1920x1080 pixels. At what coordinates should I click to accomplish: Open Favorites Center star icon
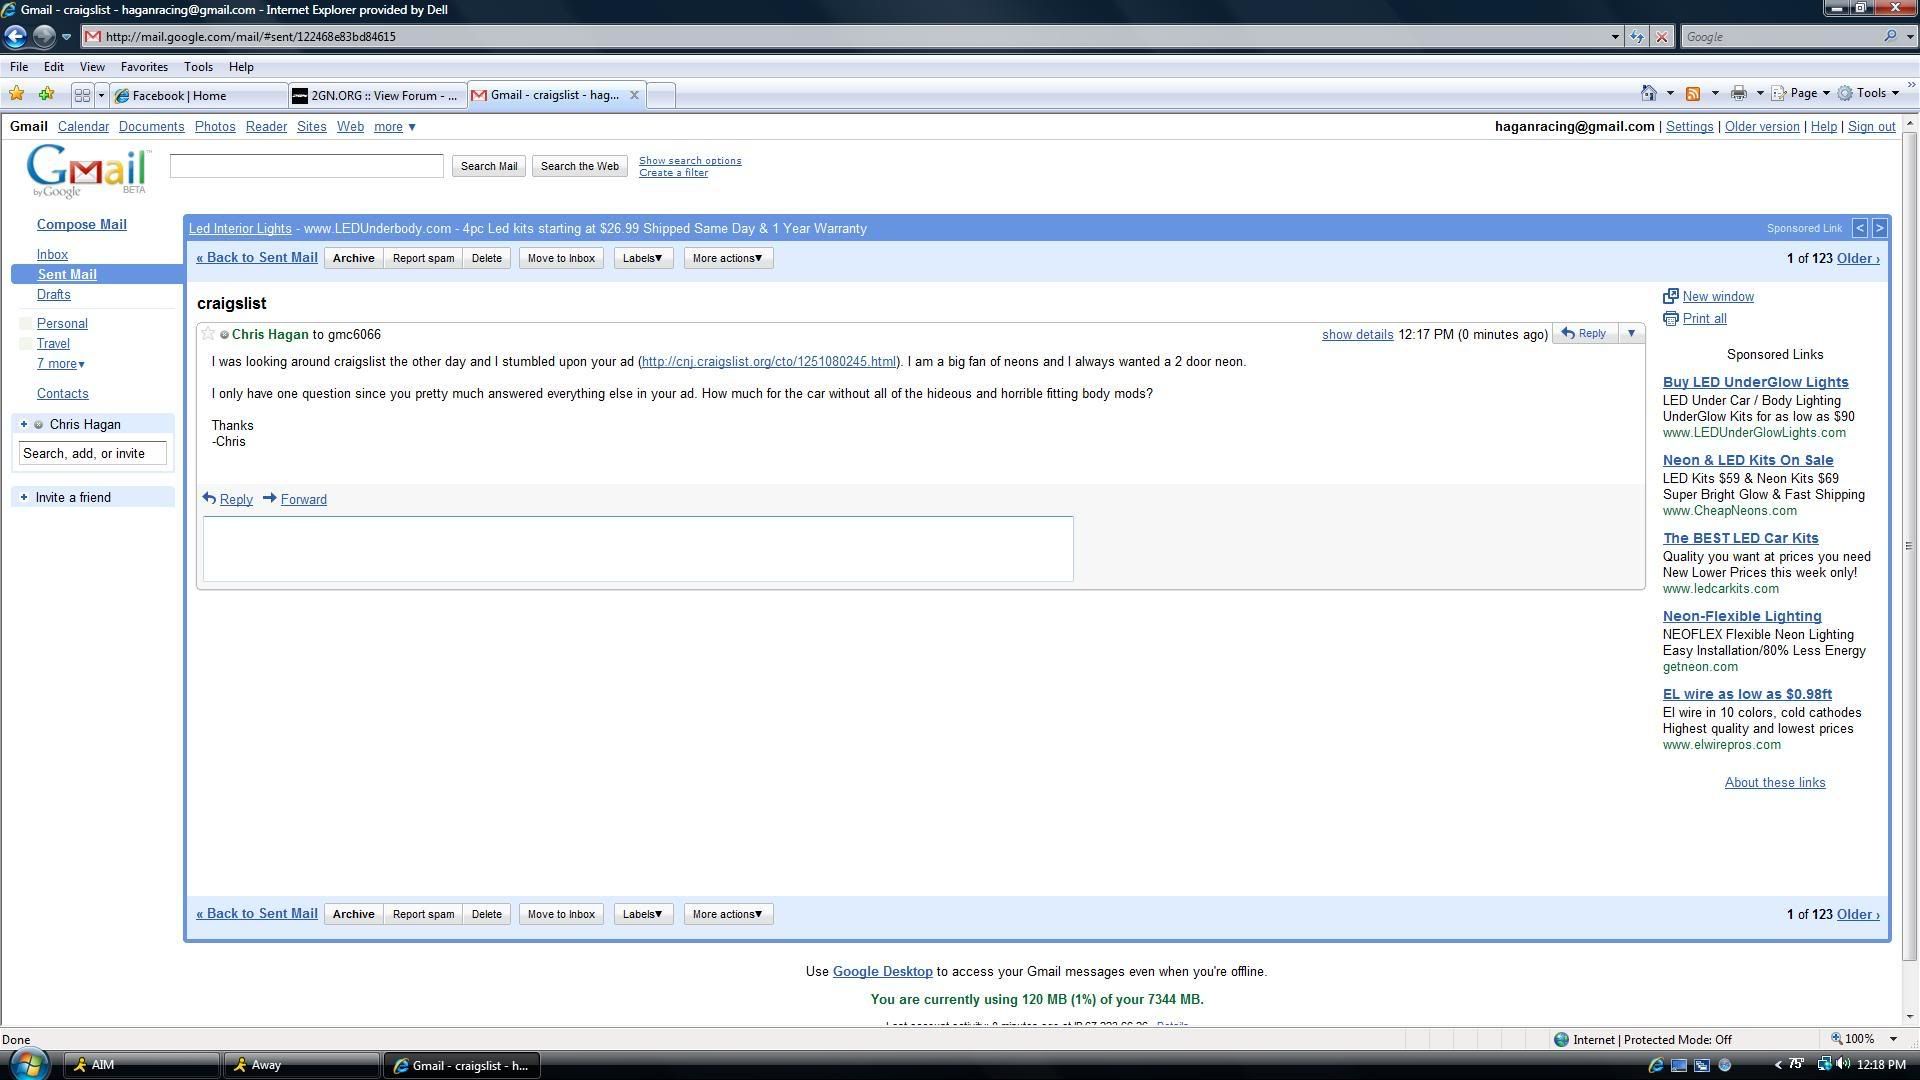tap(16, 94)
